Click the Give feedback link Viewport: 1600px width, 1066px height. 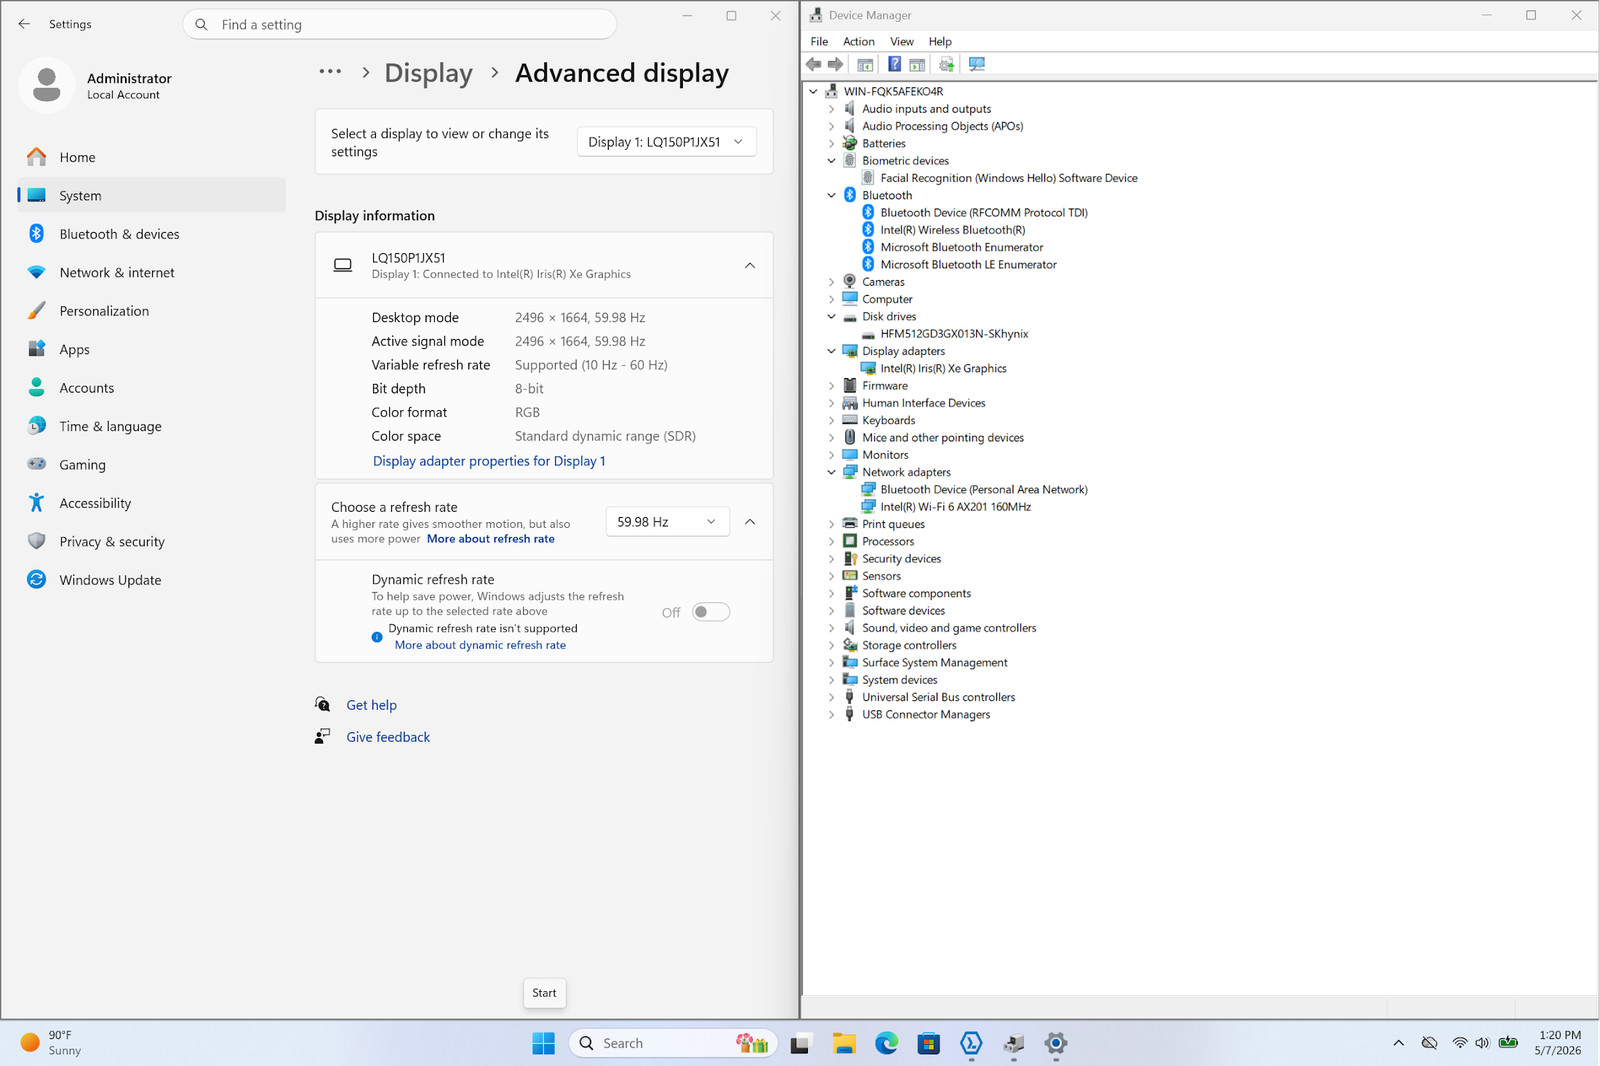(x=388, y=737)
